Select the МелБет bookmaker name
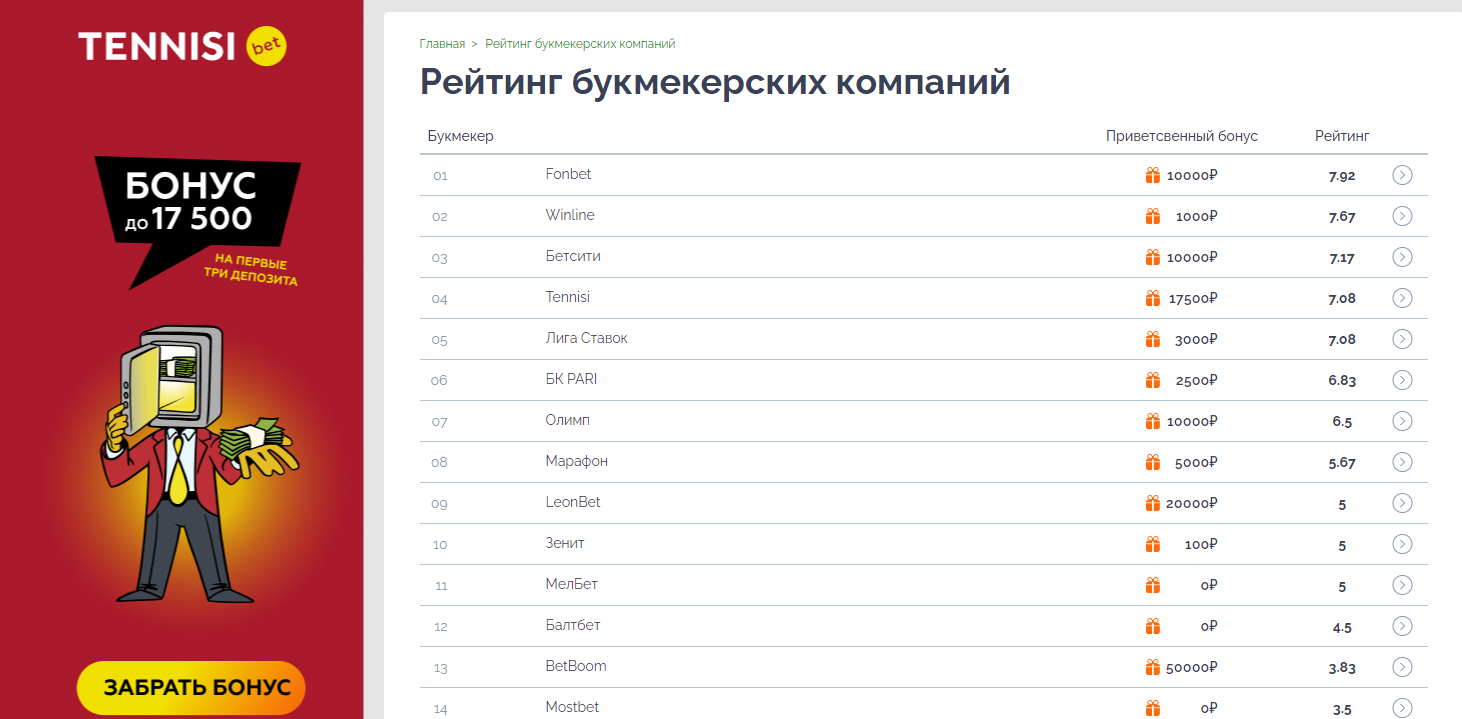Image resolution: width=1462 pixels, height=719 pixels. click(571, 585)
